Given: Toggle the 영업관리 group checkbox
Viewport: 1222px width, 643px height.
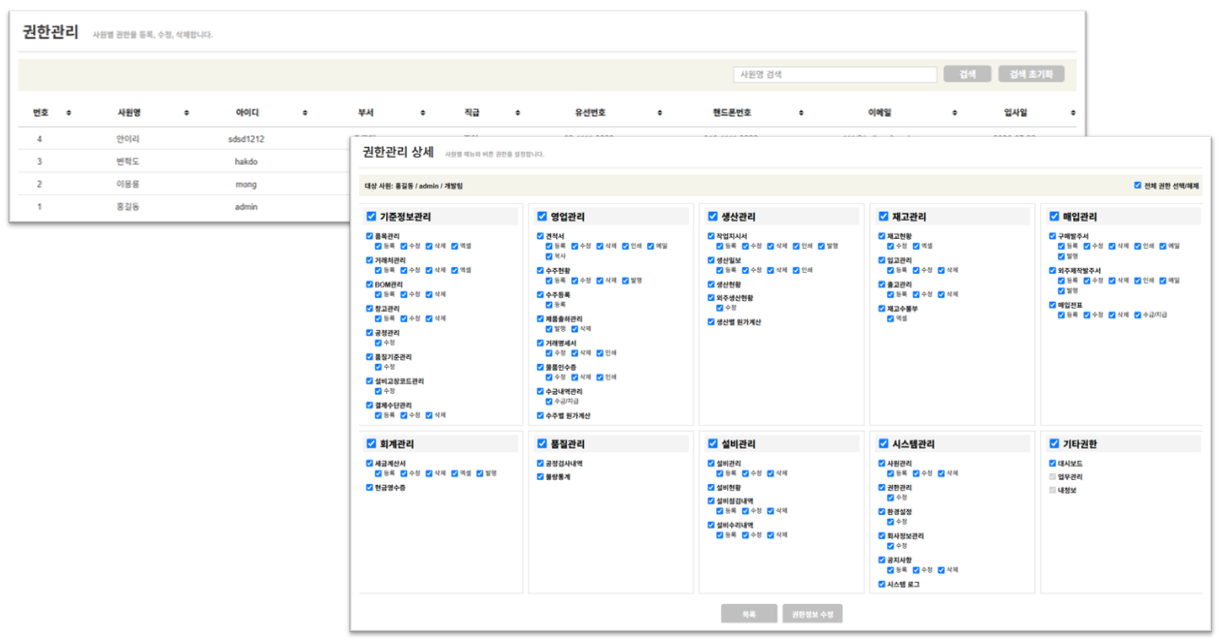Looking at the screenshot, I should click(542, 216).
